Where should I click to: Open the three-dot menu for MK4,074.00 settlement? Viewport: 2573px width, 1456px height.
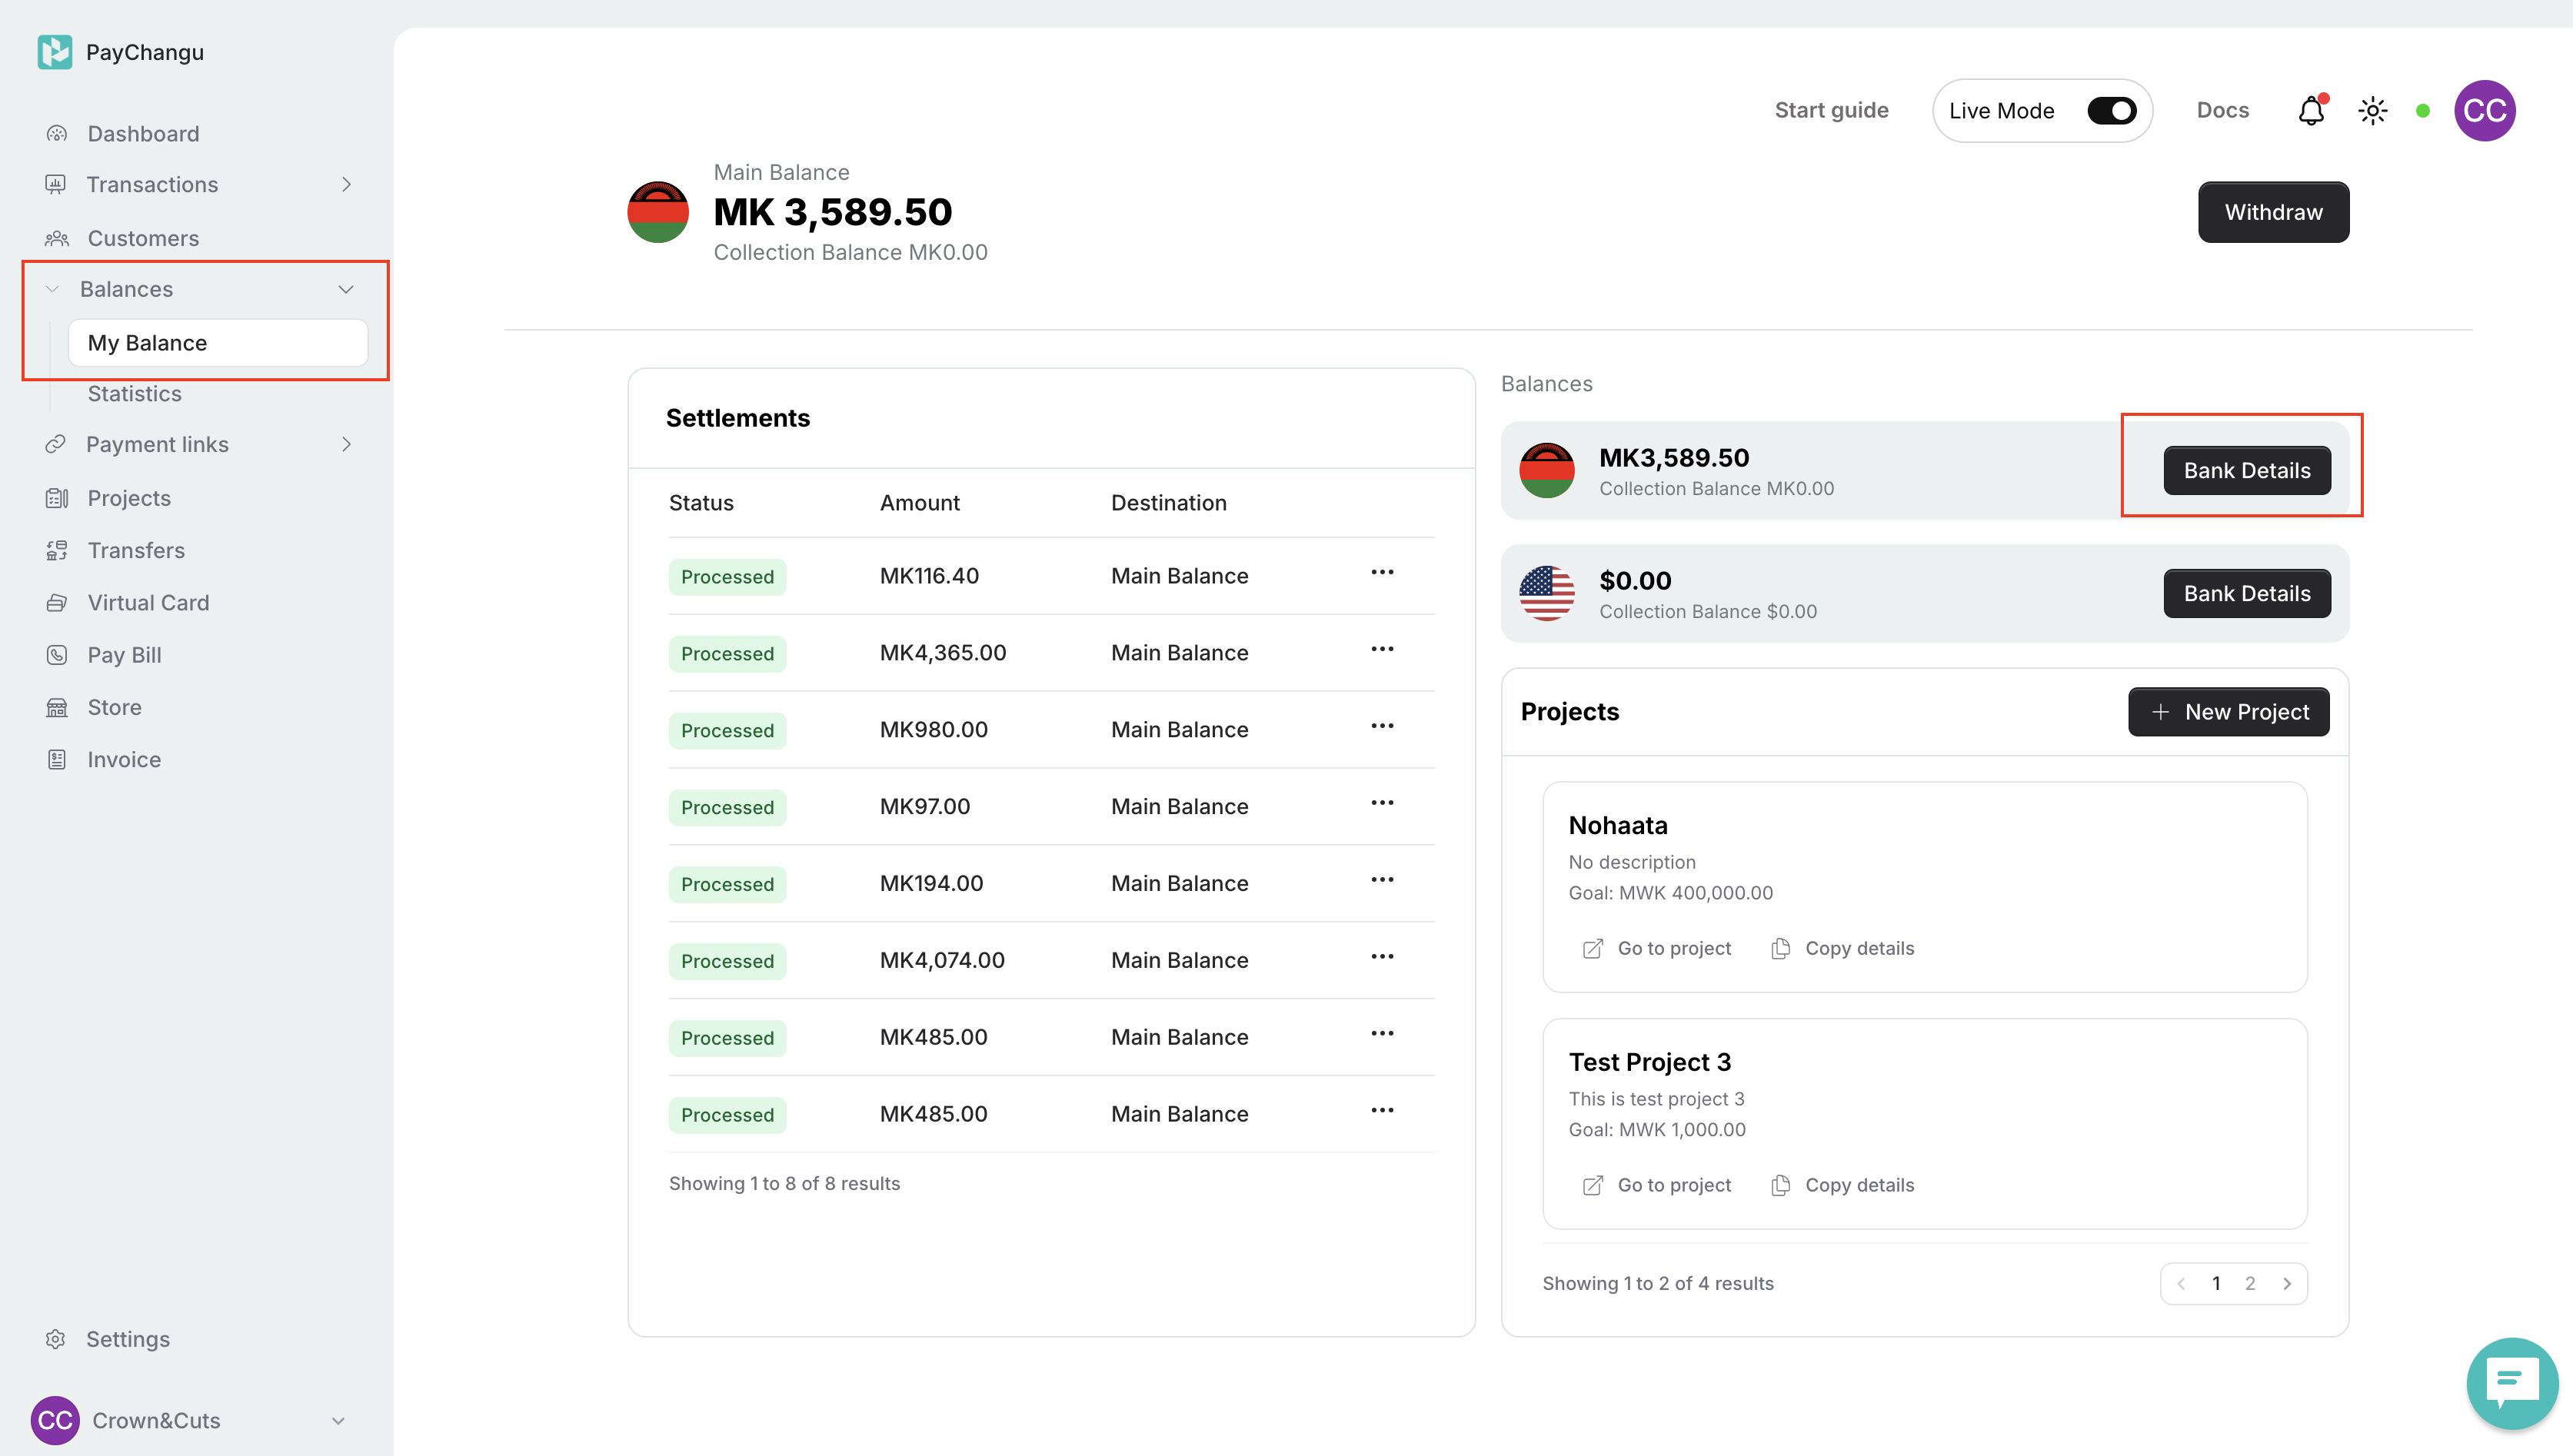pyautogui.click(x=1382, y=957)
